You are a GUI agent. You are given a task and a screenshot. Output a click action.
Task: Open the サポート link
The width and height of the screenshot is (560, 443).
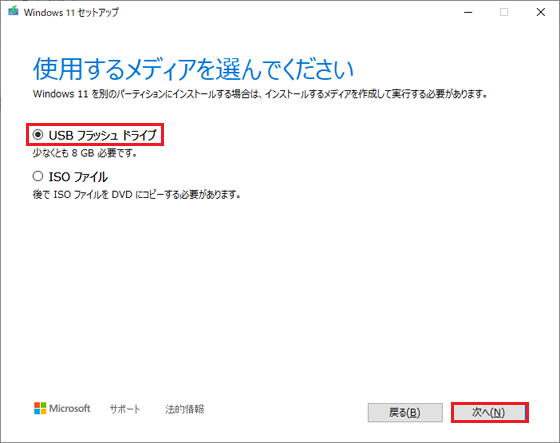click(x=125, y=409)
